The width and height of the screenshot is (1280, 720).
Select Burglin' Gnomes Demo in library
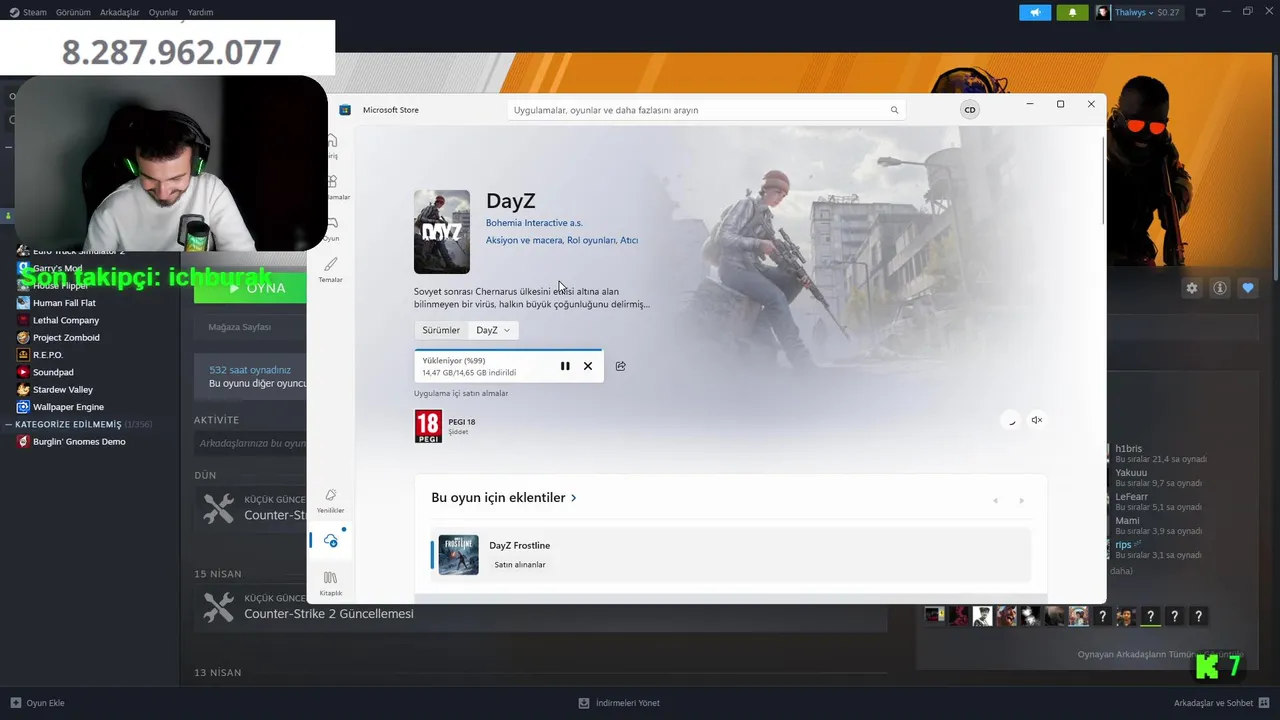point(79,441)
